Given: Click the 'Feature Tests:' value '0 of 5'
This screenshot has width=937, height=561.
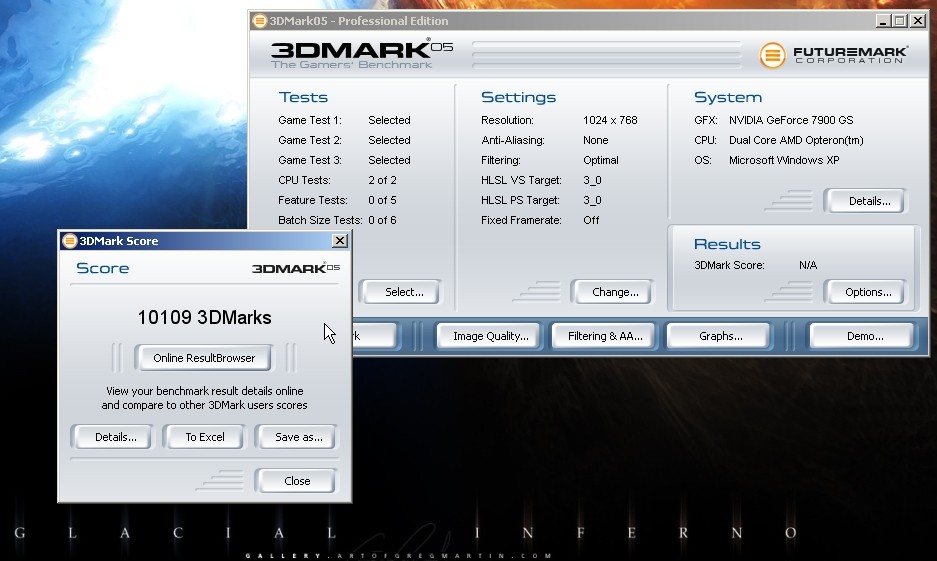Looking at the screenshot, I should (382, 200).
